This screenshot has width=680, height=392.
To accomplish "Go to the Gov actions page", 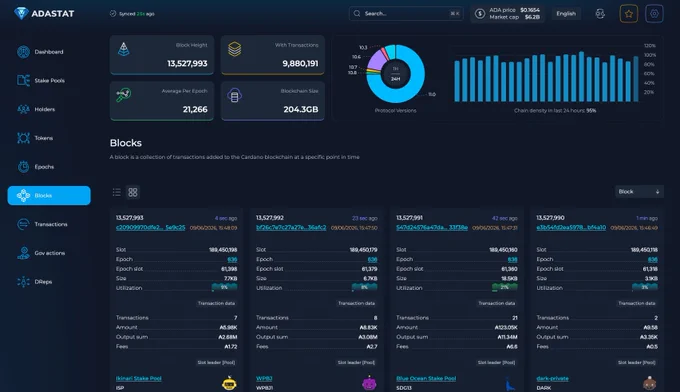I will tap(49, 253).
